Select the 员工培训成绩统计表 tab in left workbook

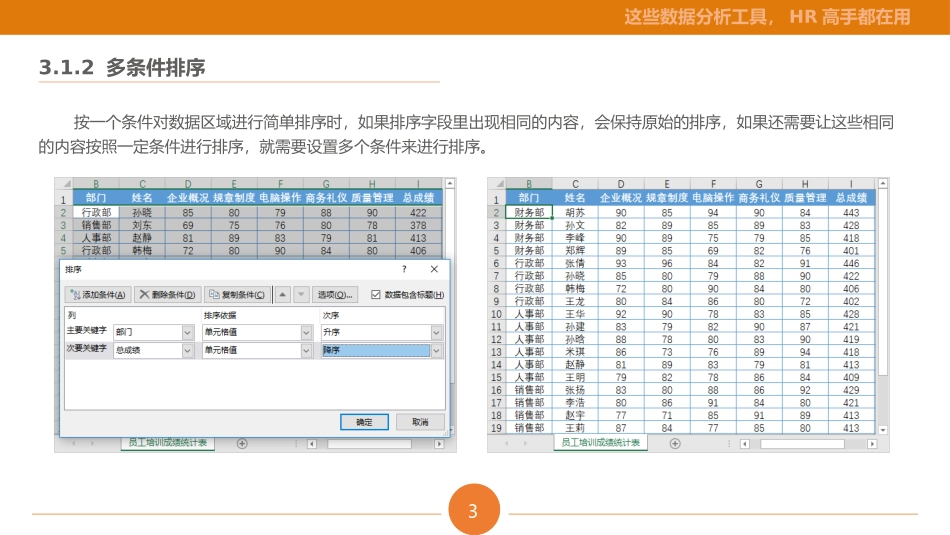click(x=168, y=443)
